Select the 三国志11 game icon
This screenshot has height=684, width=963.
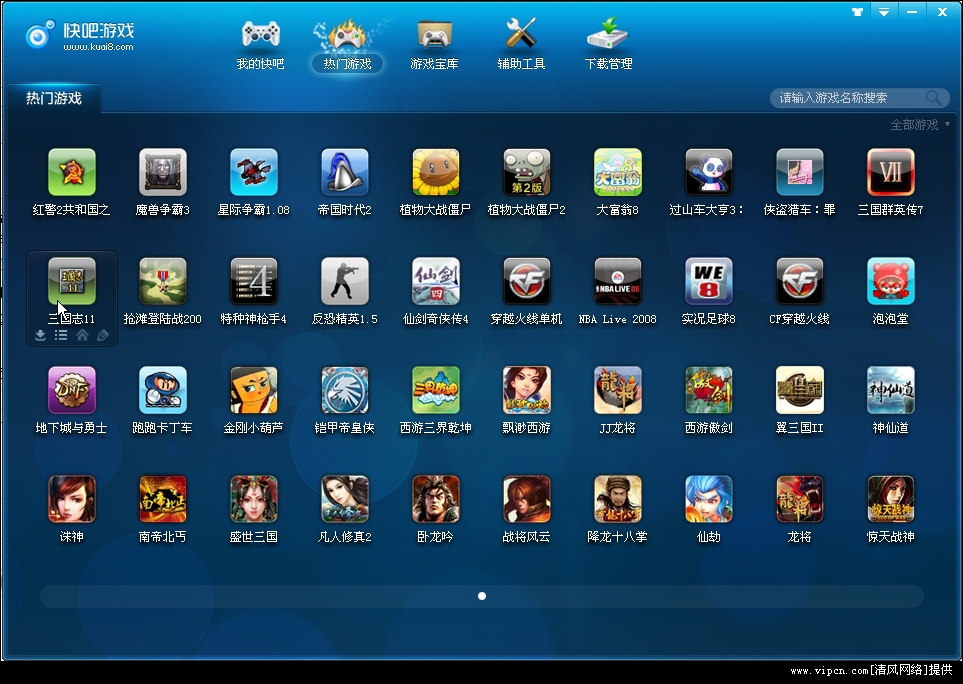tap(72, 281)
